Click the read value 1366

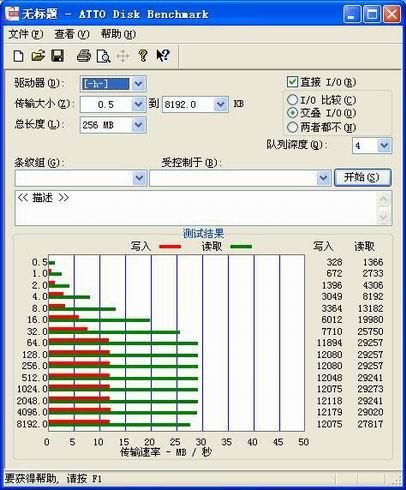[373, 262]
